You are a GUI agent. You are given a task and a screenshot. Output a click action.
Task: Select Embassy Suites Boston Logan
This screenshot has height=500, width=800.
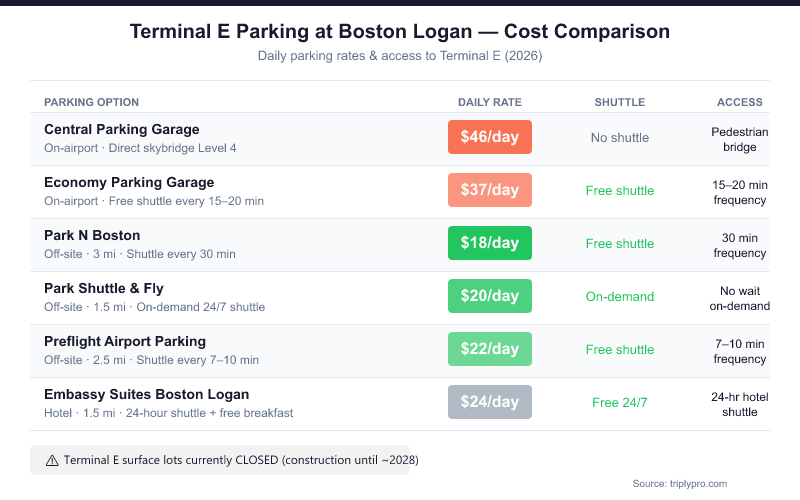click(146, 394)
